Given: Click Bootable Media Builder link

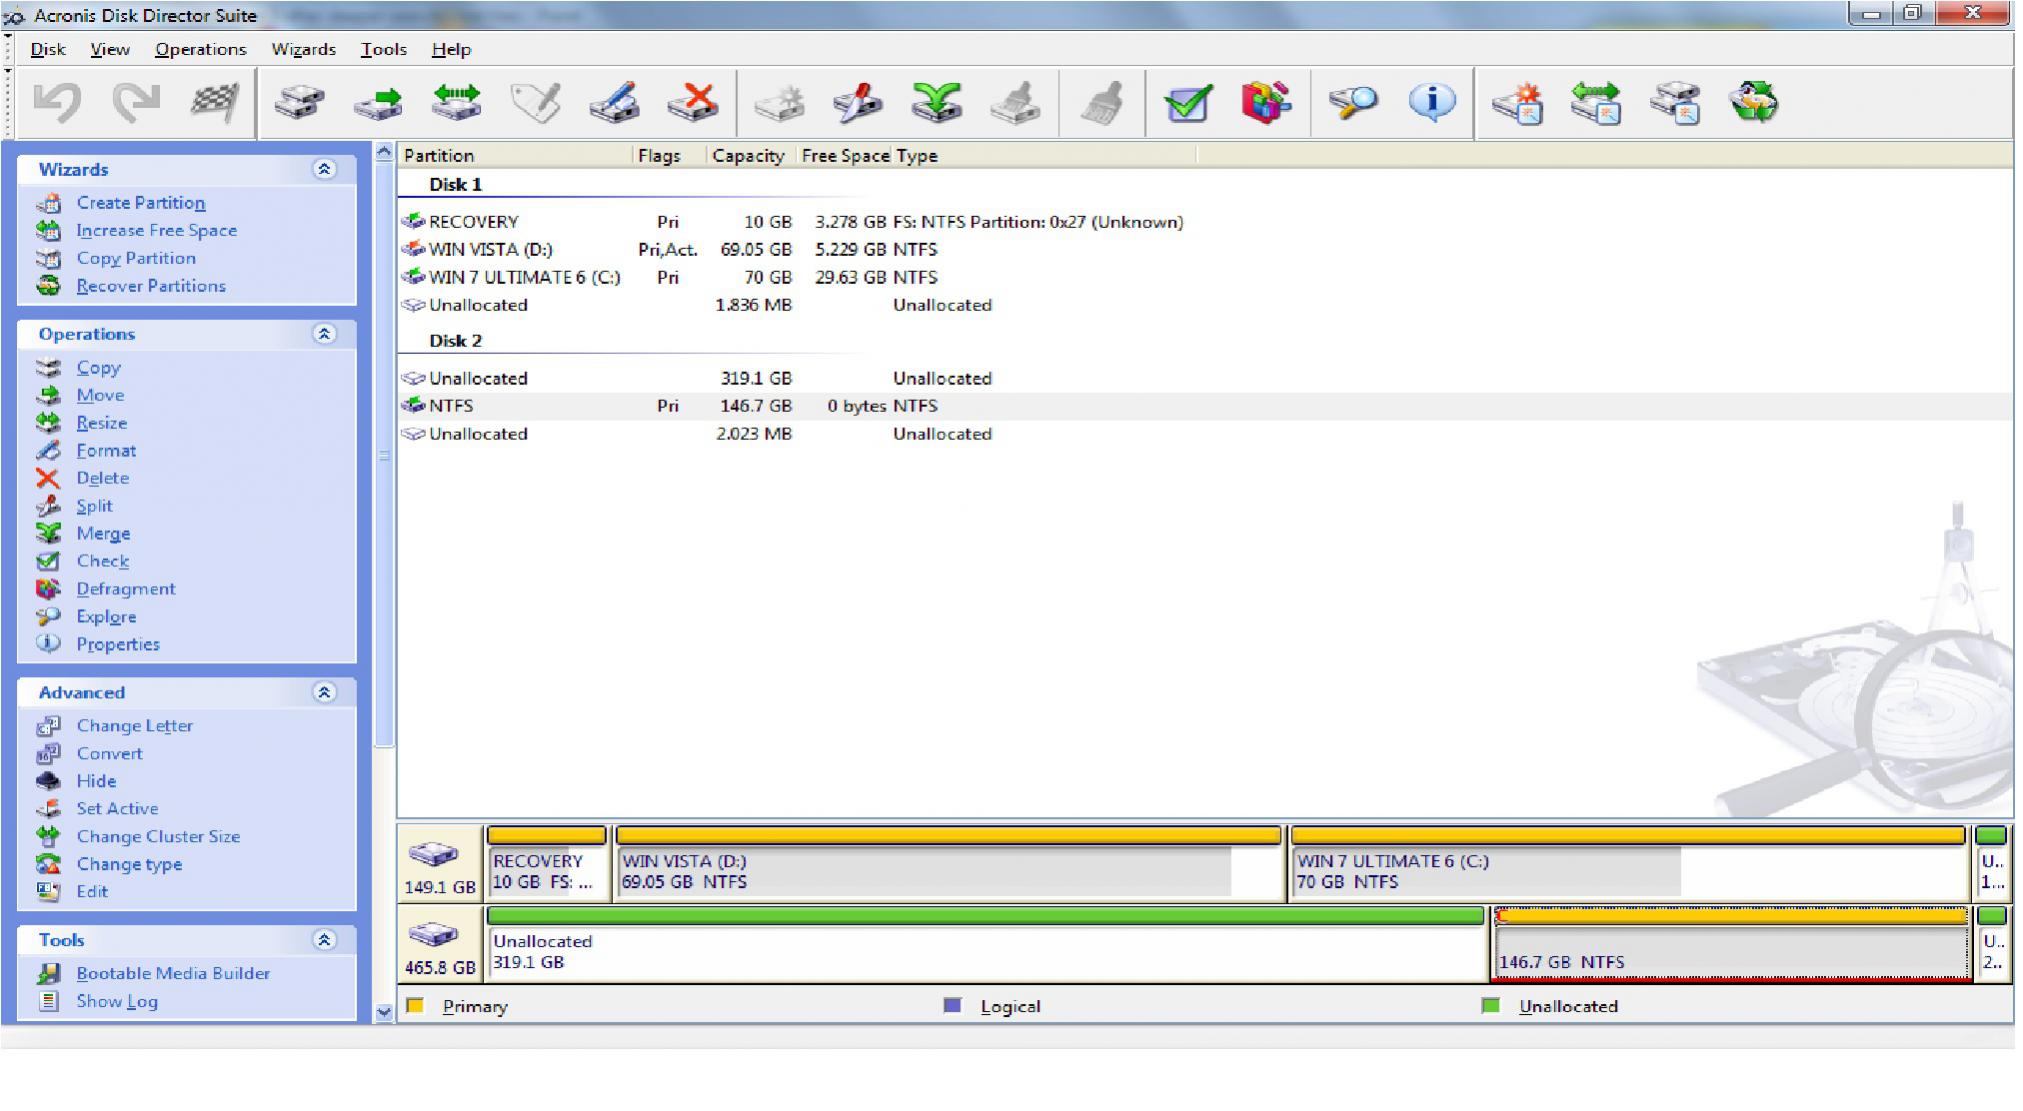Looking at the screenshot, I should click(x=173, y=973).
